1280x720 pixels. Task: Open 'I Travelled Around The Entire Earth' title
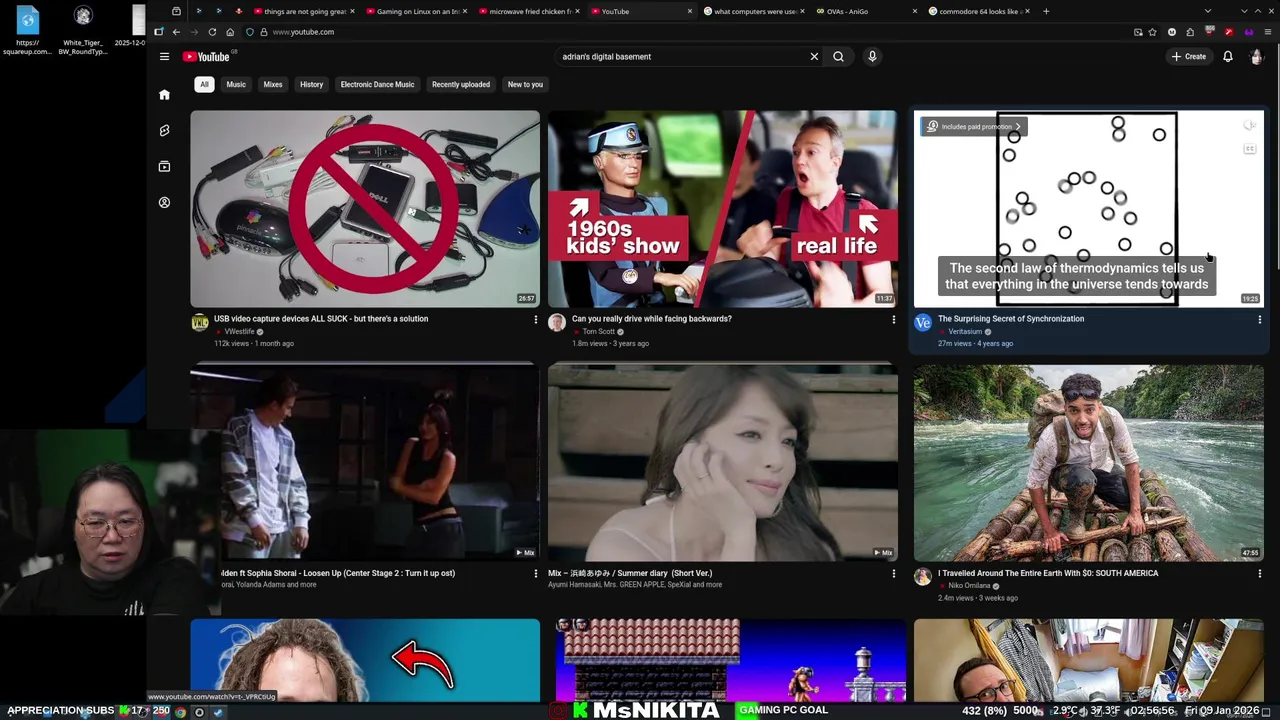click(1048, 573)
